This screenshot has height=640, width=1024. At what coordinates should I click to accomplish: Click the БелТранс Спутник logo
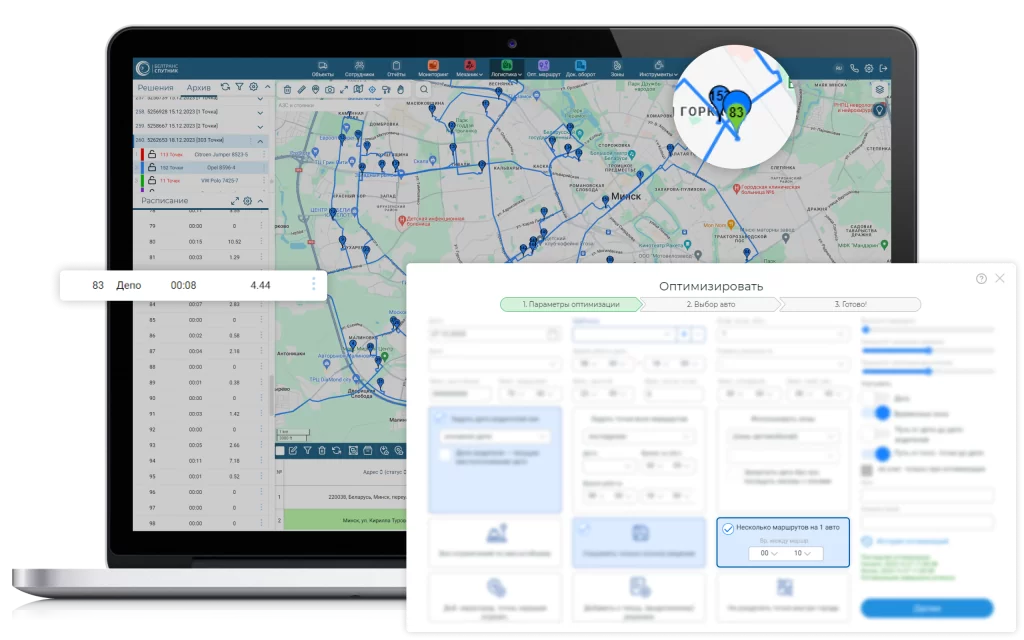tap(158, 68)
